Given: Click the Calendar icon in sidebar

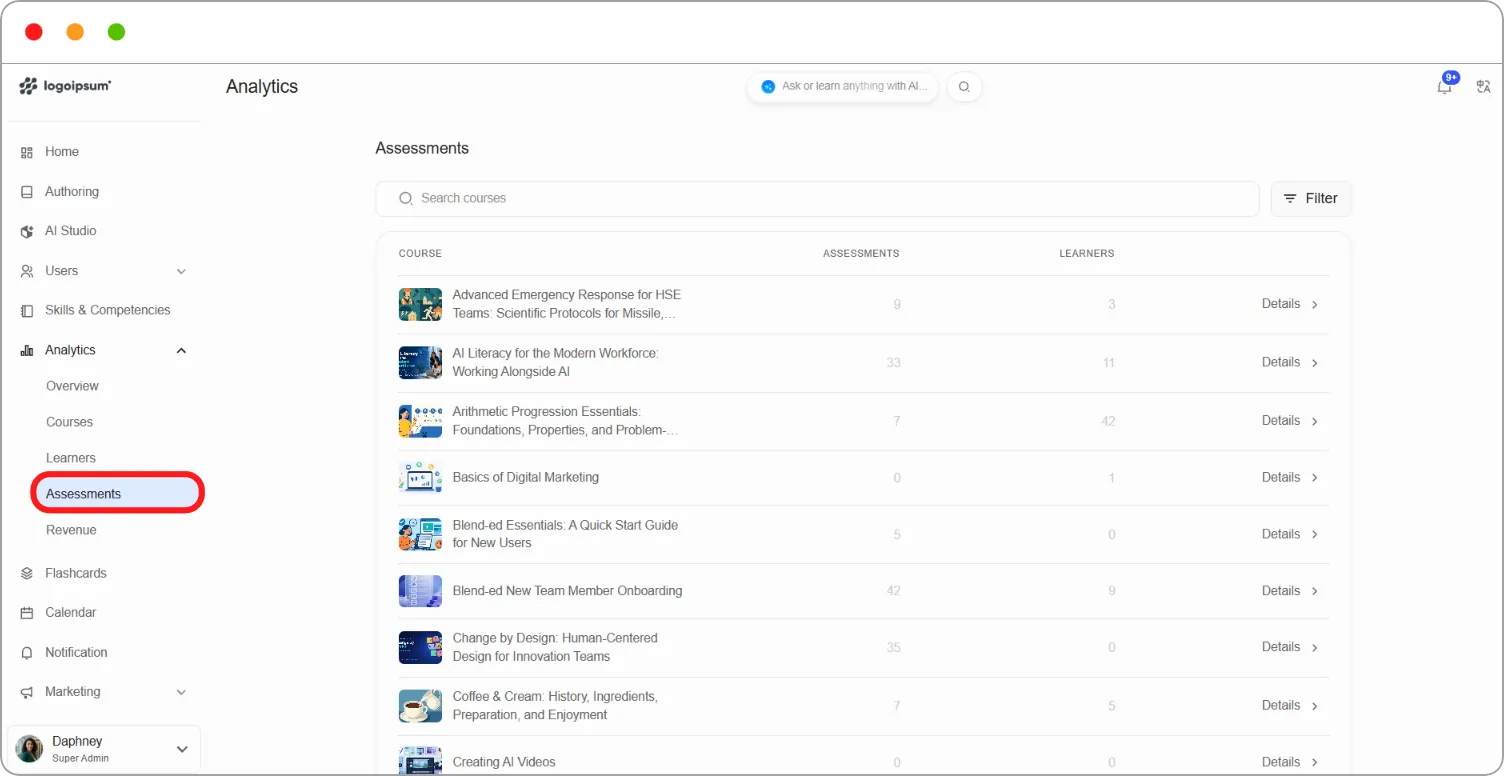Looking at the screenshot, I should click(x=27, y=612).
